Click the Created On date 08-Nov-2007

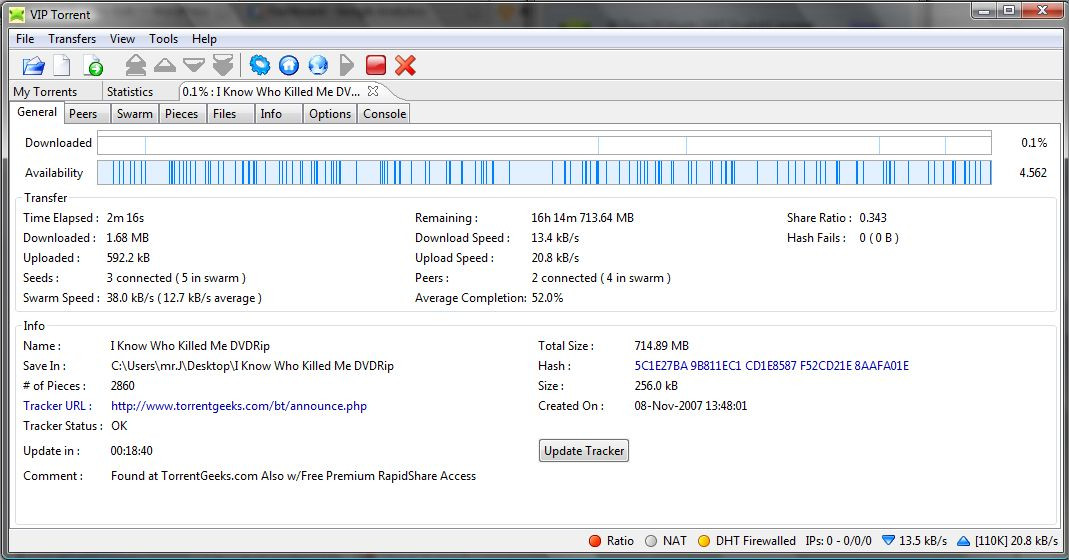(691, 406)
